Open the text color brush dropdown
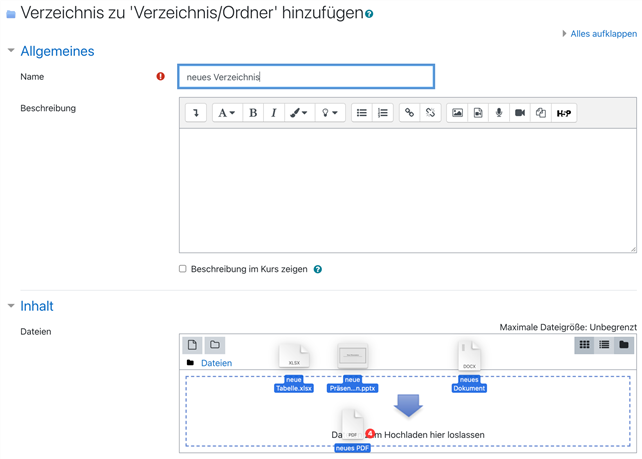 [x=299, y=113]
